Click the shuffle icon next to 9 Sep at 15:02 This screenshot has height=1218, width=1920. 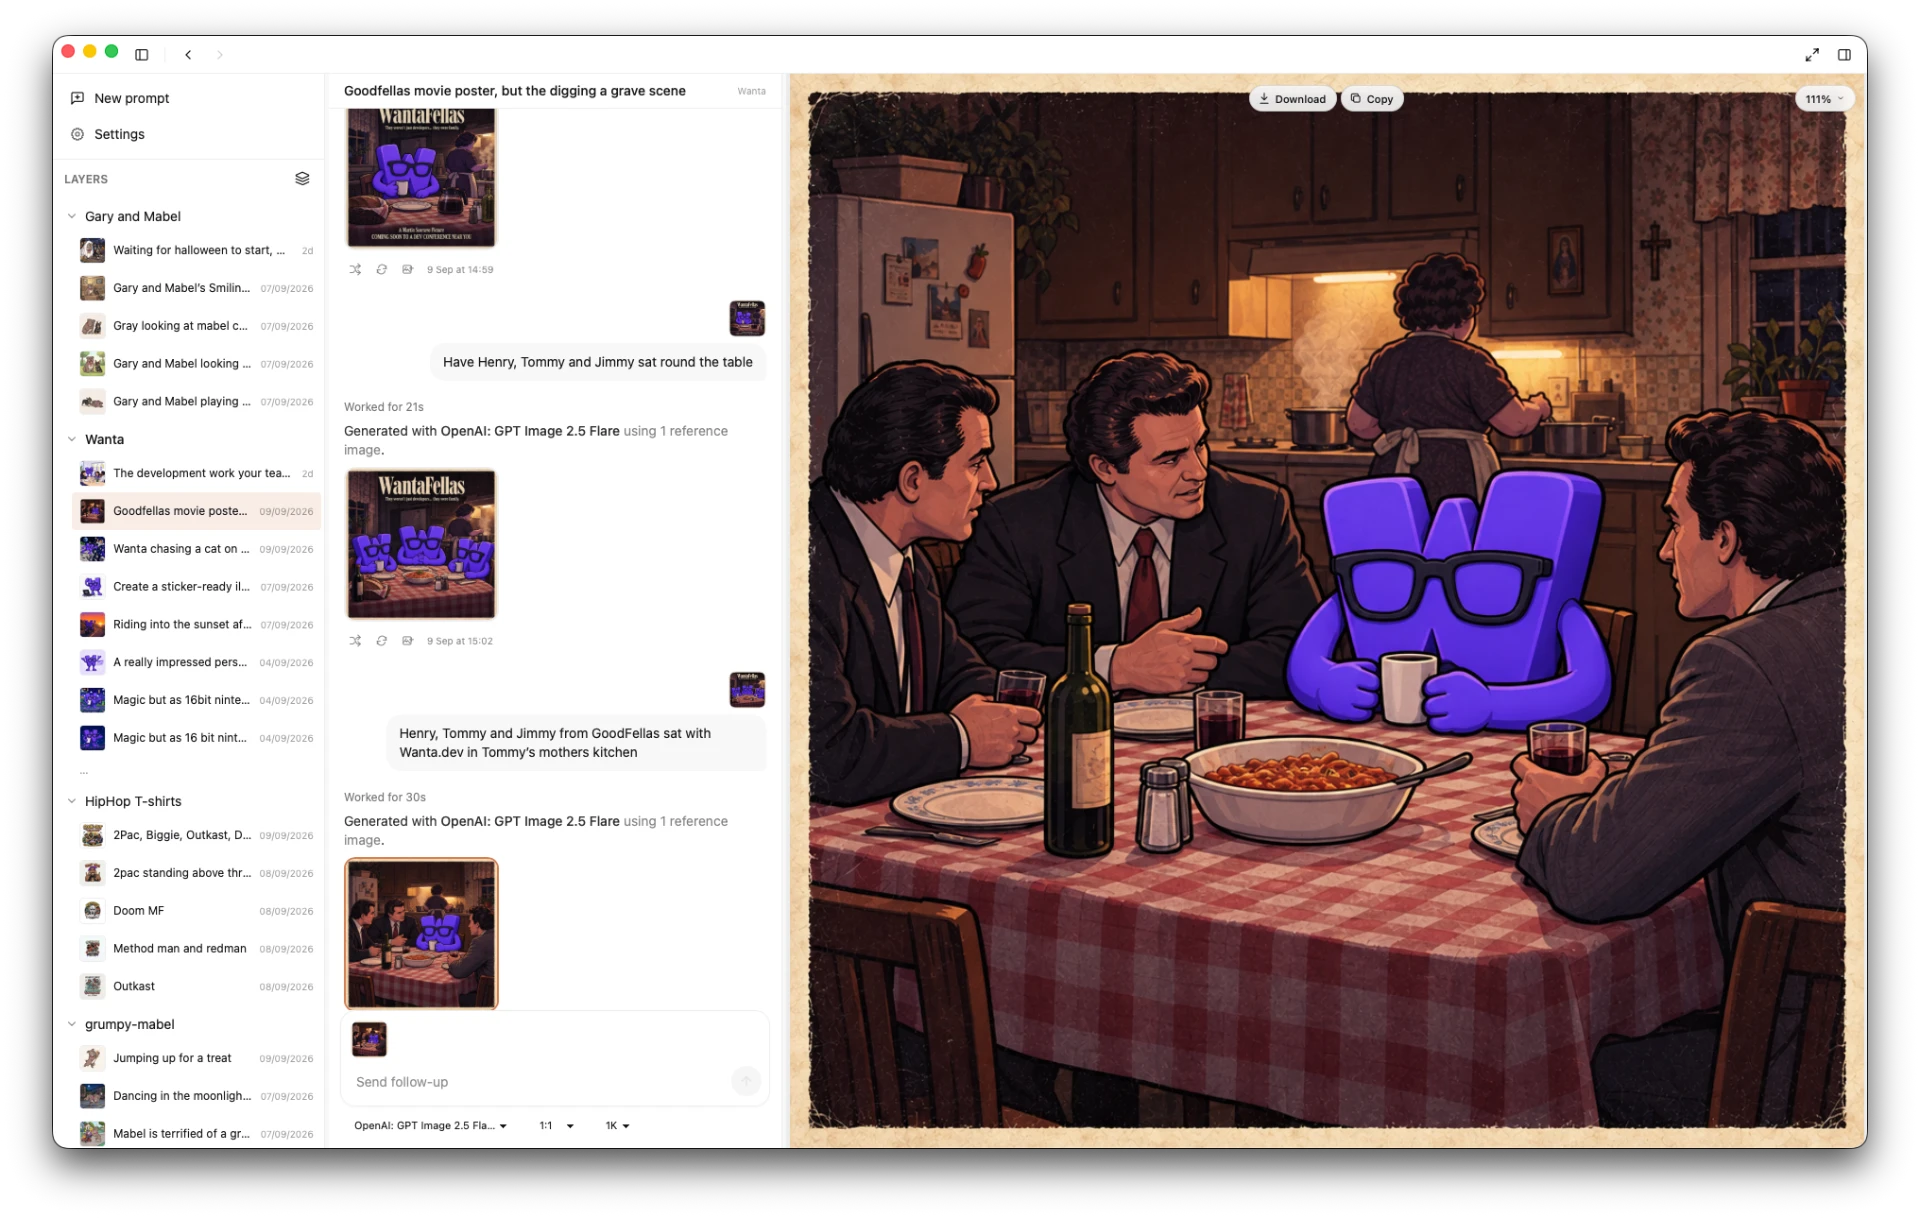click(x=355, y=641)
